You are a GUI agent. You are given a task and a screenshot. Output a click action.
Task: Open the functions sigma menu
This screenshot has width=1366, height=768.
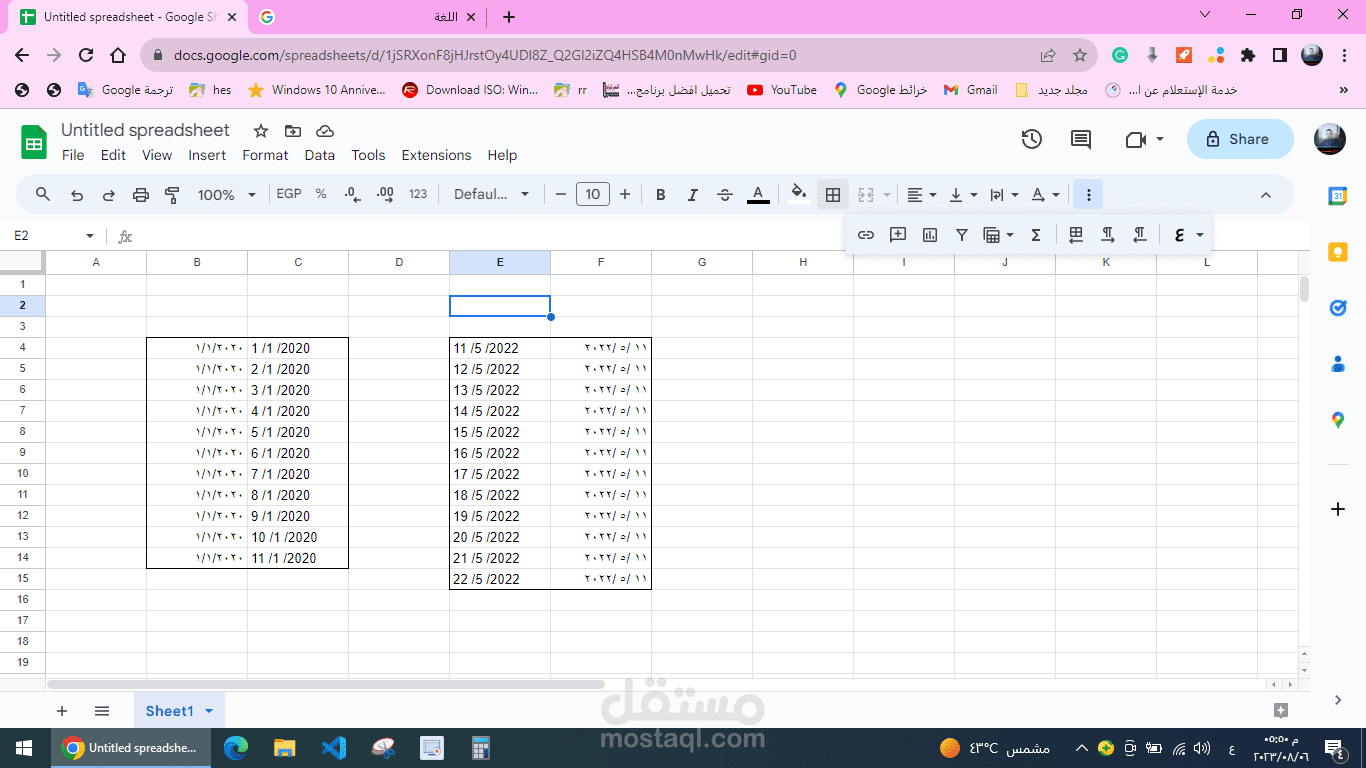[1036, 235]
